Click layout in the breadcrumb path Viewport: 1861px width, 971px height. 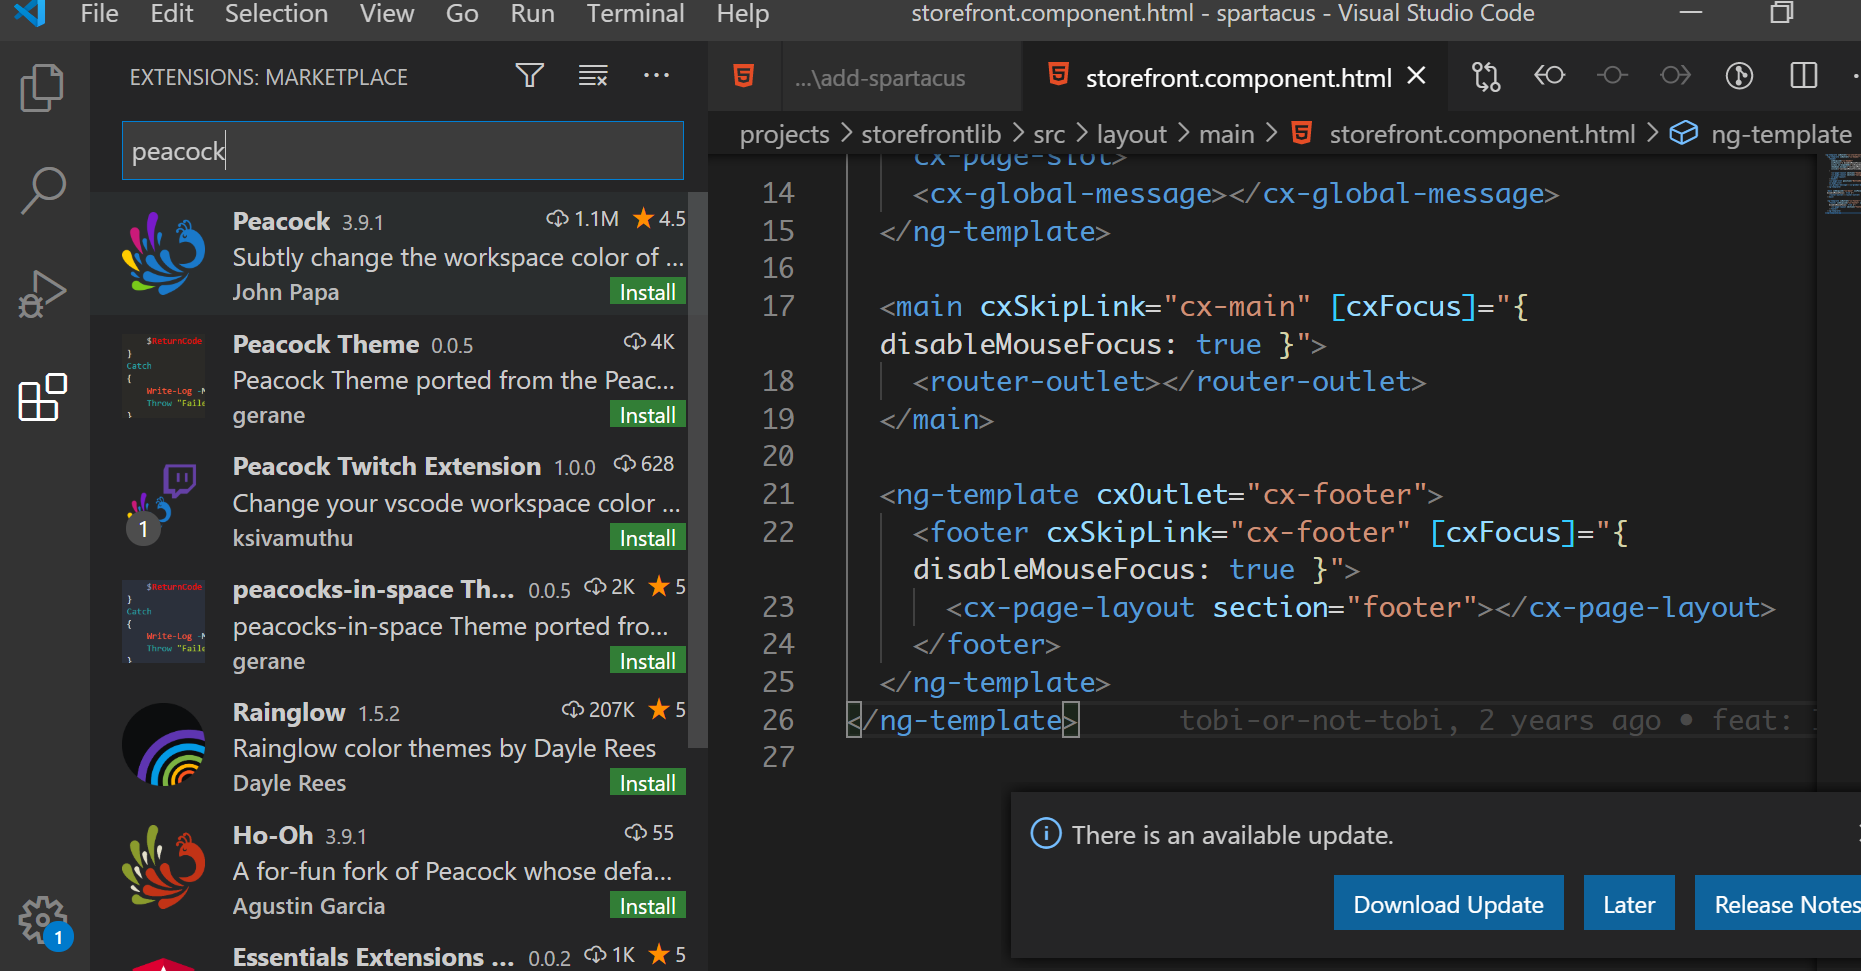coord(1131,134)
